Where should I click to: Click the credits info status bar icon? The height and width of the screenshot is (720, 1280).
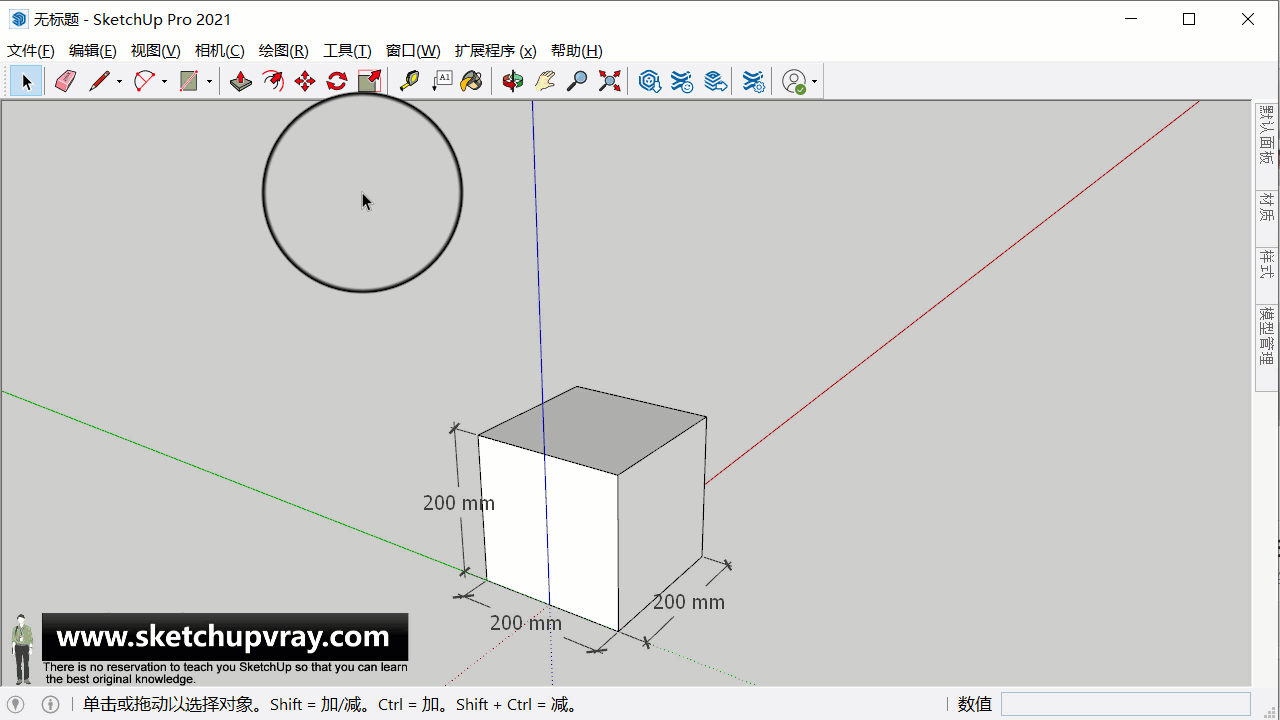50,704
